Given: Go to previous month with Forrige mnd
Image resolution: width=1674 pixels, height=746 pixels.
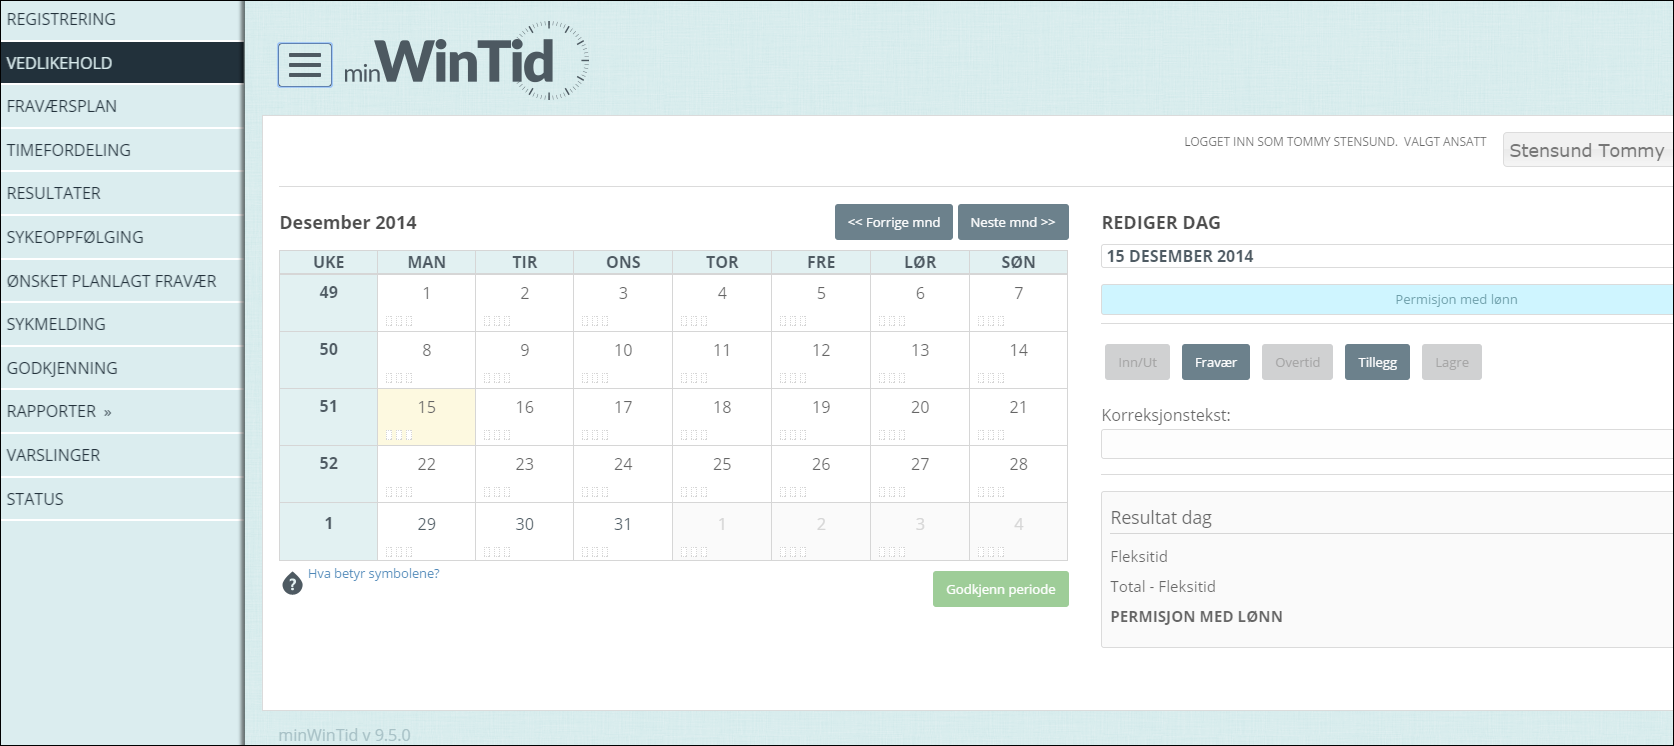Looking at the screenshot, I should (894, 222).
